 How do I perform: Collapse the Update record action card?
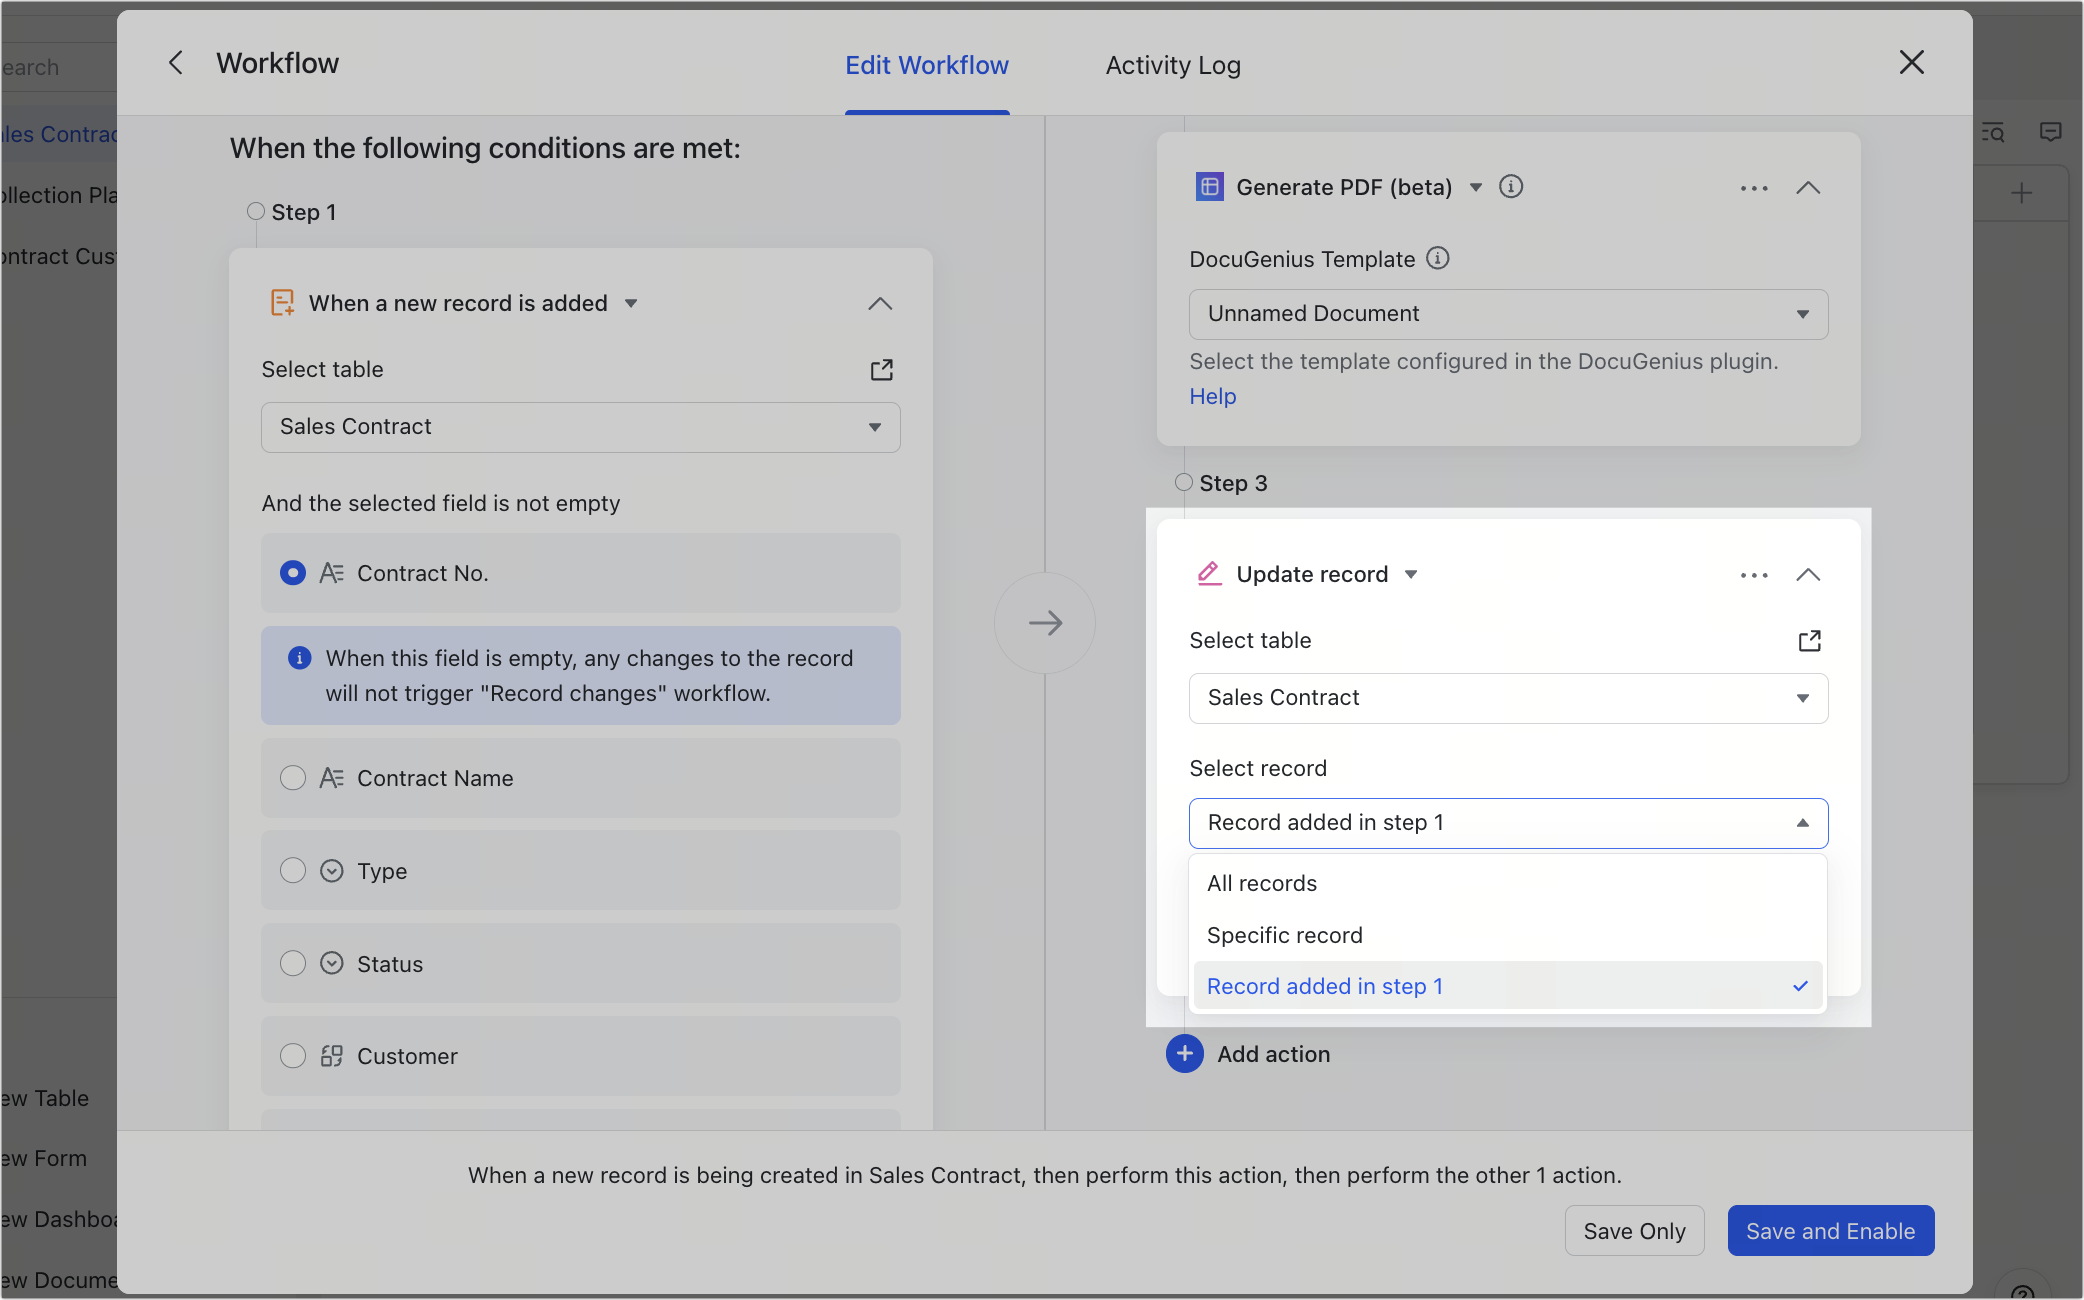tap(1808, 575)
